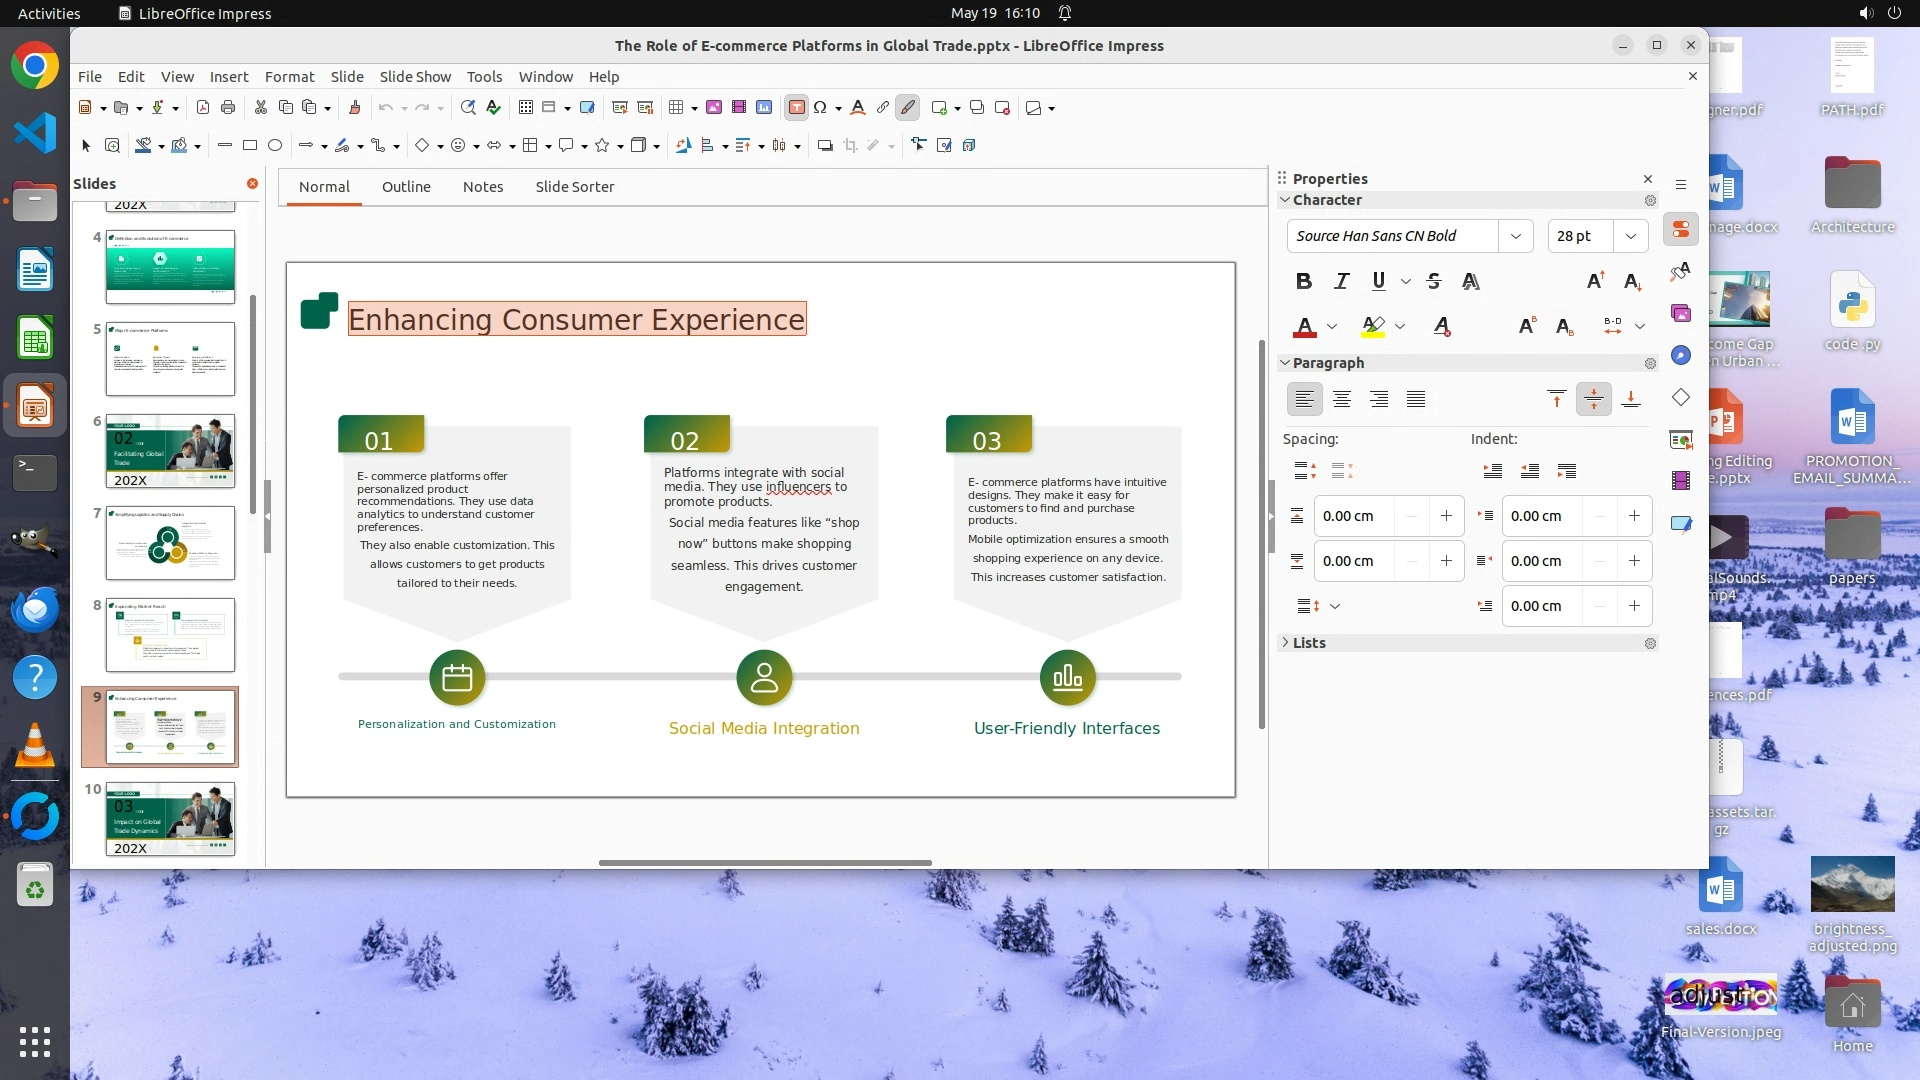This screenshot has width=1920, height=1080.
Task: Select slide 7 thumbnail
Action: (x=170, y=543)
